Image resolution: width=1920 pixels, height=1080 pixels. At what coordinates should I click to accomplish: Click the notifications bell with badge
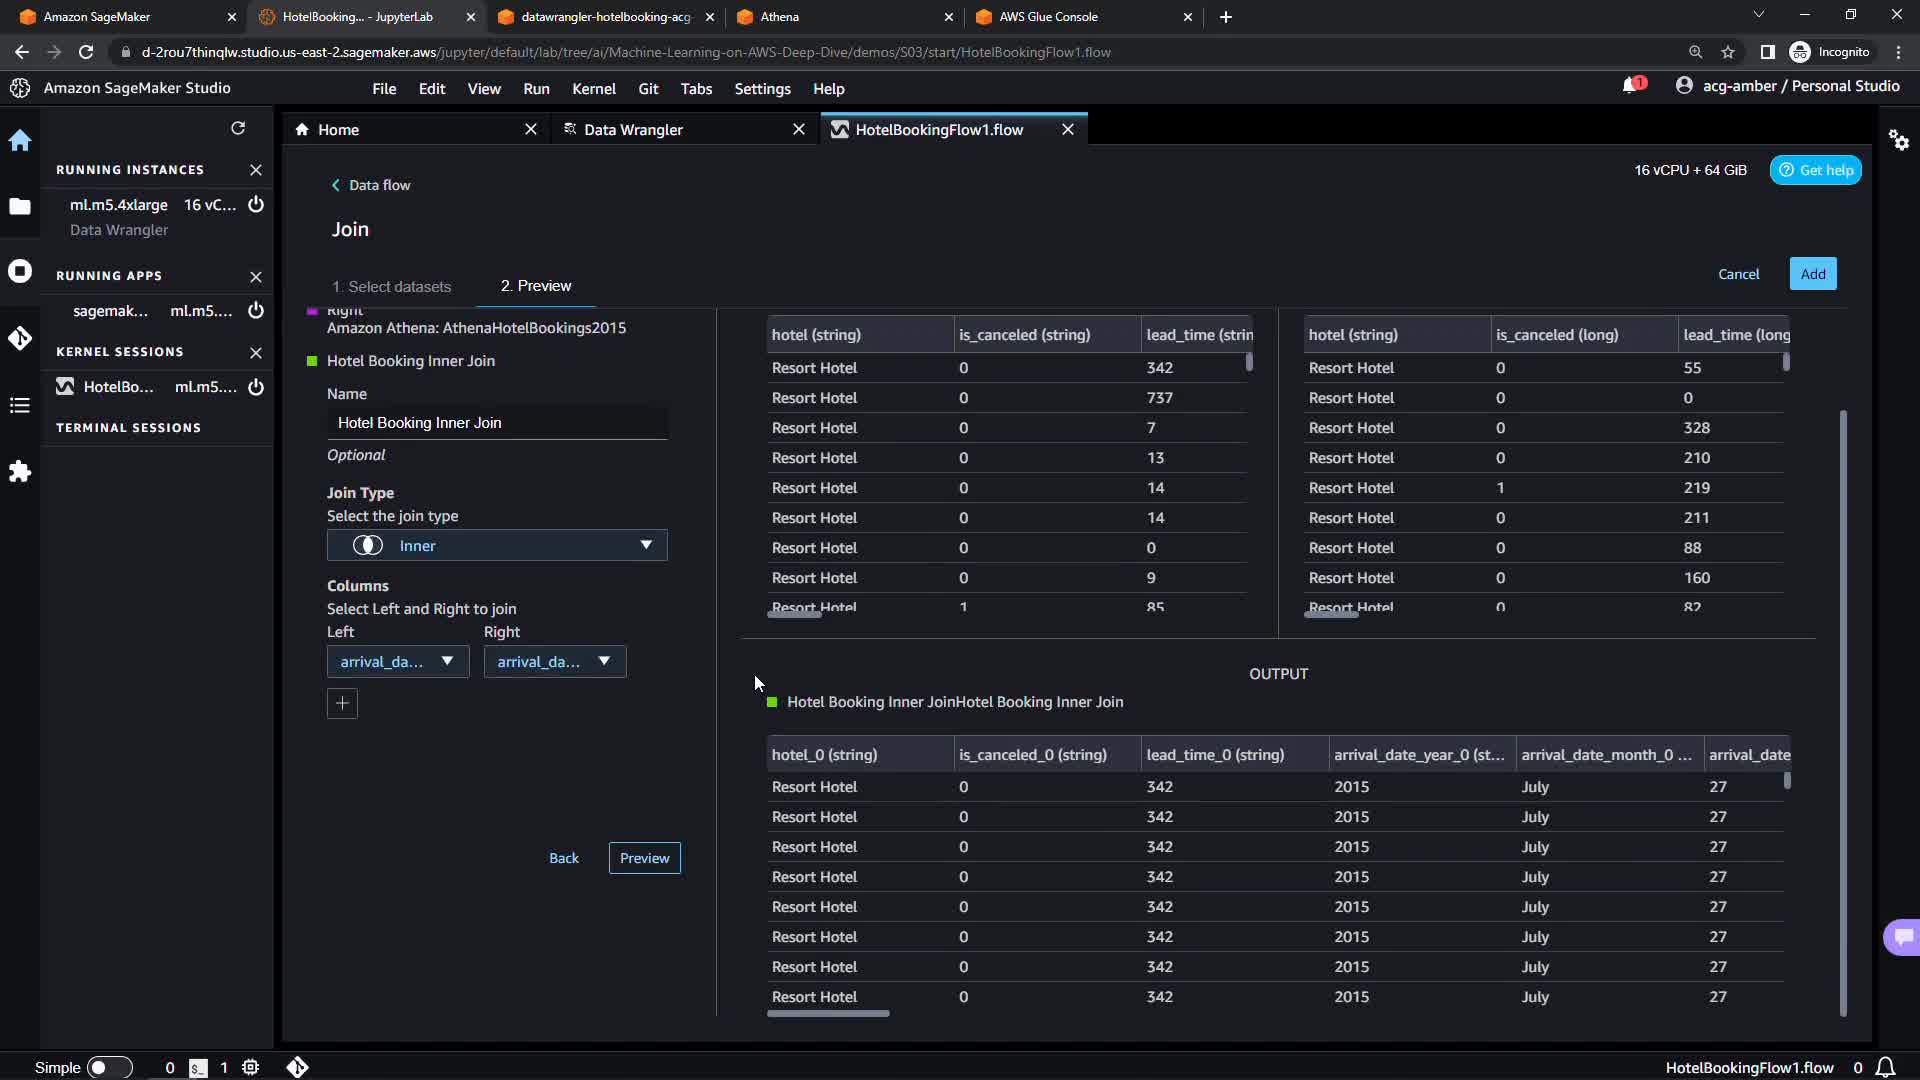pos(1632,86)
